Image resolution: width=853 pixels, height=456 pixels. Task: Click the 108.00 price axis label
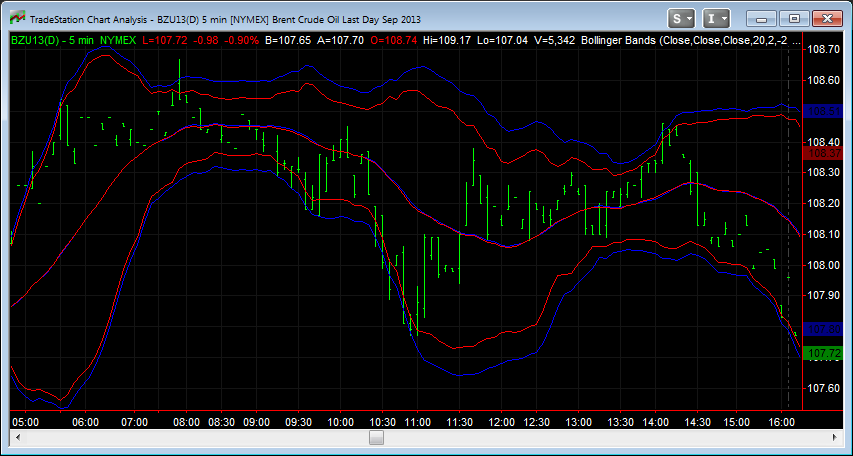tap(825, 265)
